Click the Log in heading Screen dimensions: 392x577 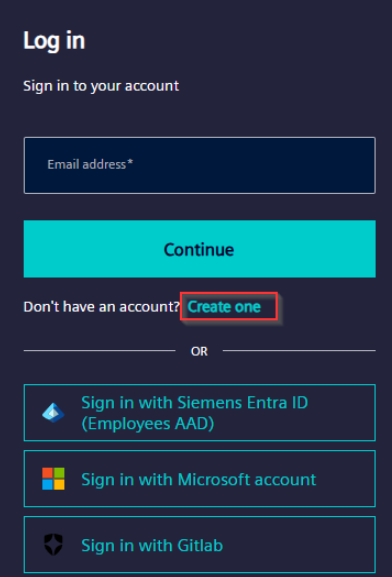(54, 40)
